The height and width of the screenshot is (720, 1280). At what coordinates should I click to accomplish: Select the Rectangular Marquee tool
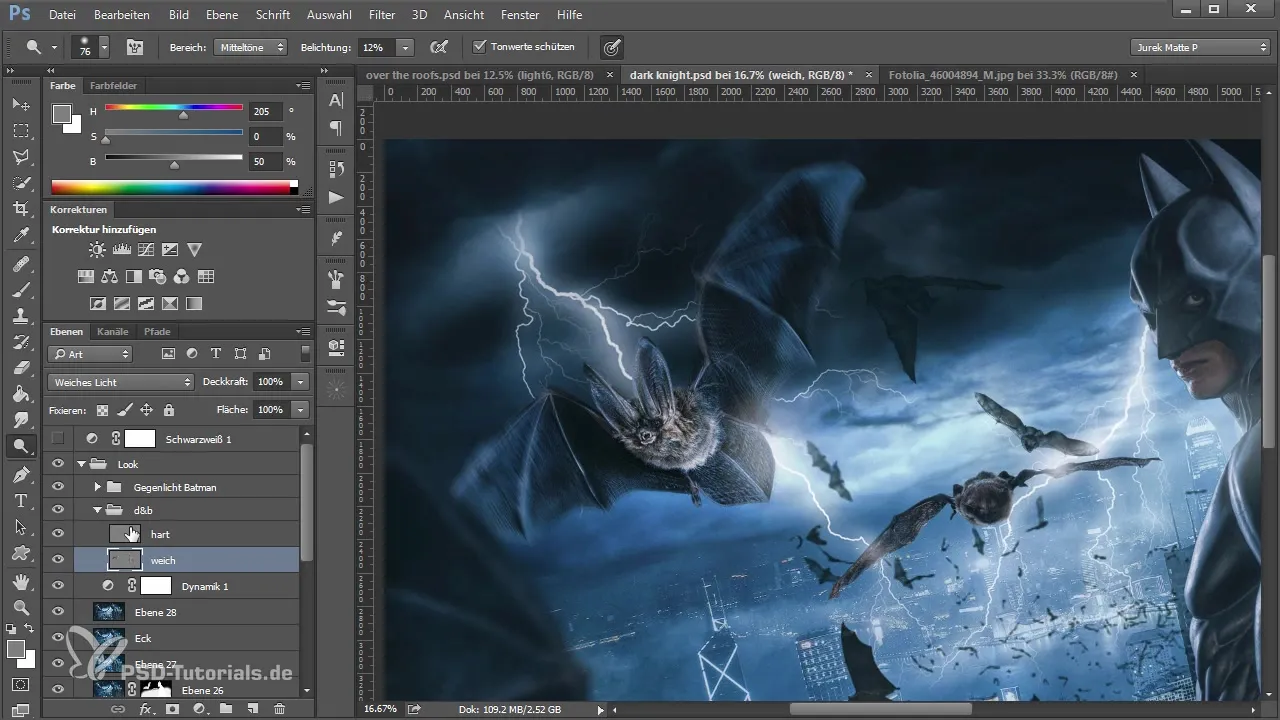(x=20, y=130)
